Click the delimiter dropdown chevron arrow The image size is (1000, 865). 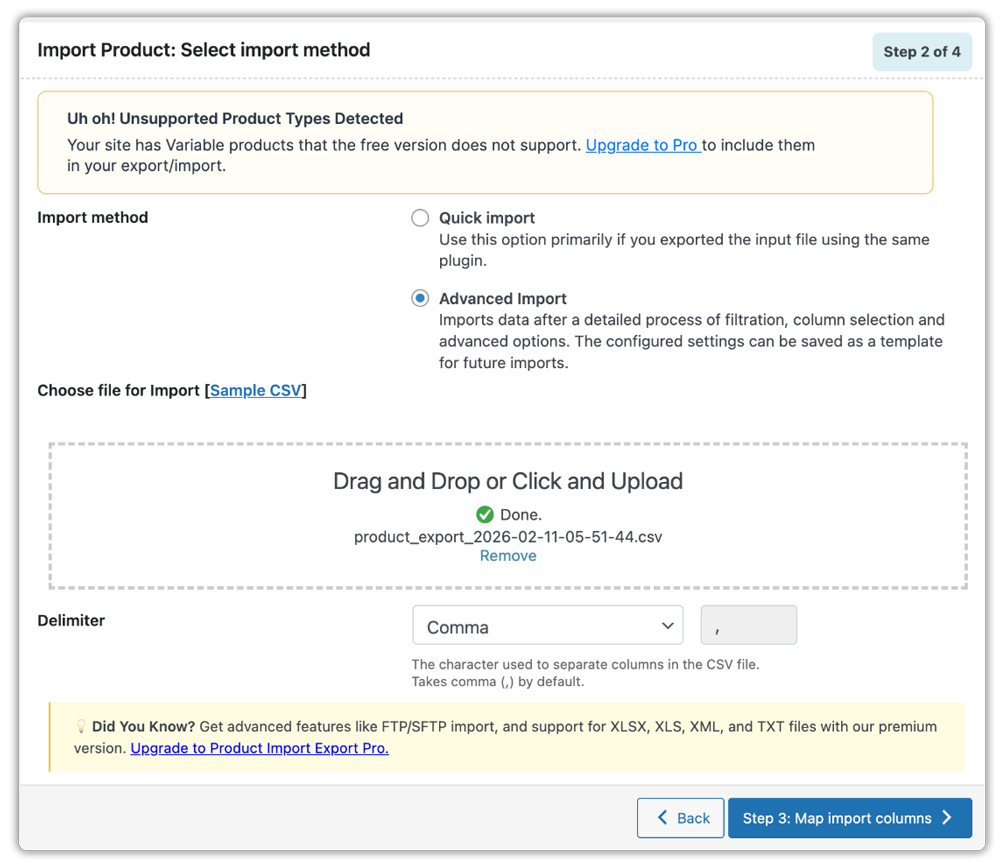pyautogui.click(x=668, y=626)
